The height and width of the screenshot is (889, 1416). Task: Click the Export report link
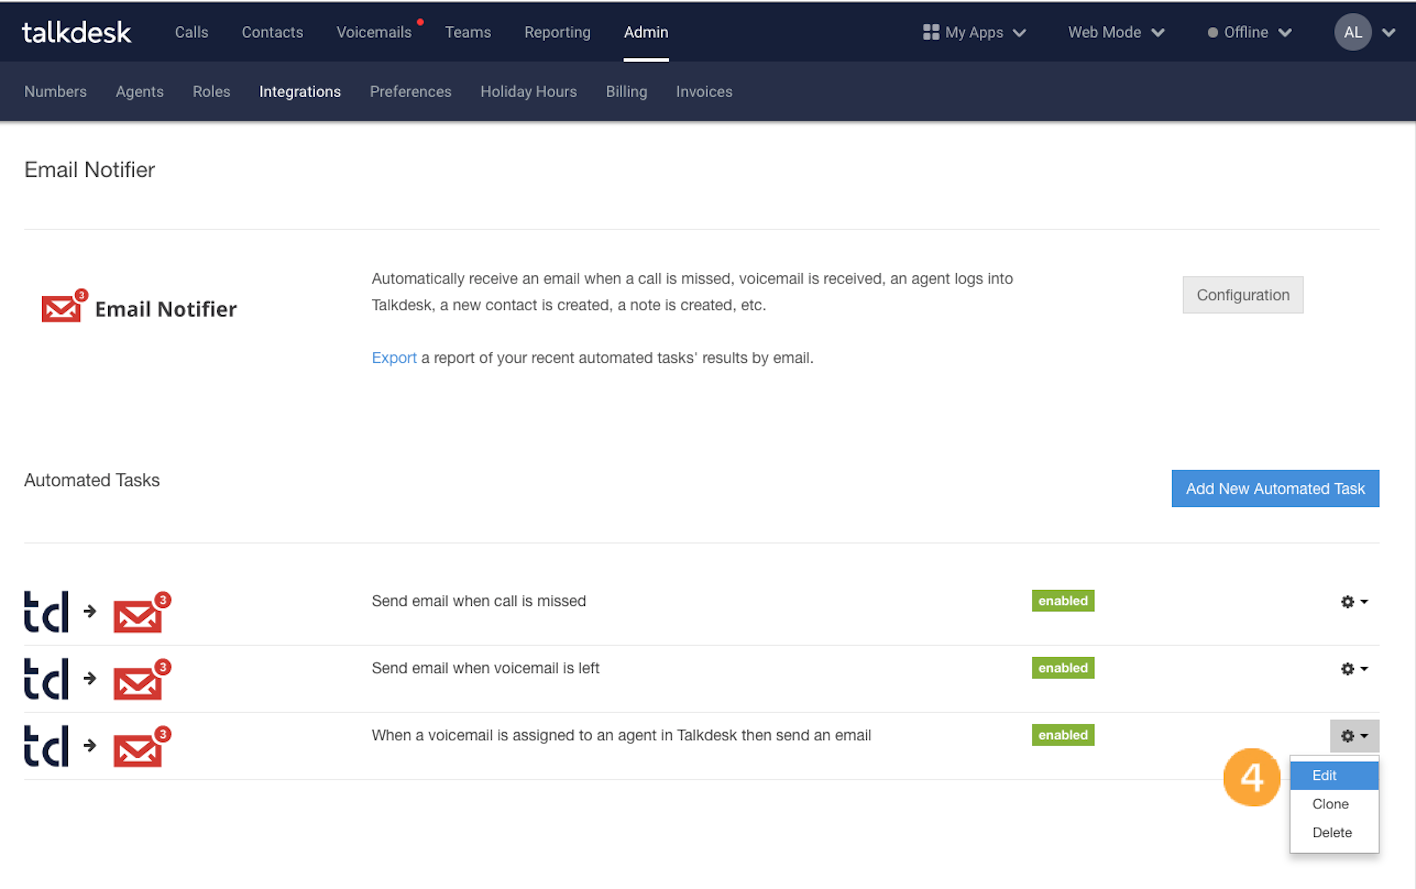coord(394,358)
